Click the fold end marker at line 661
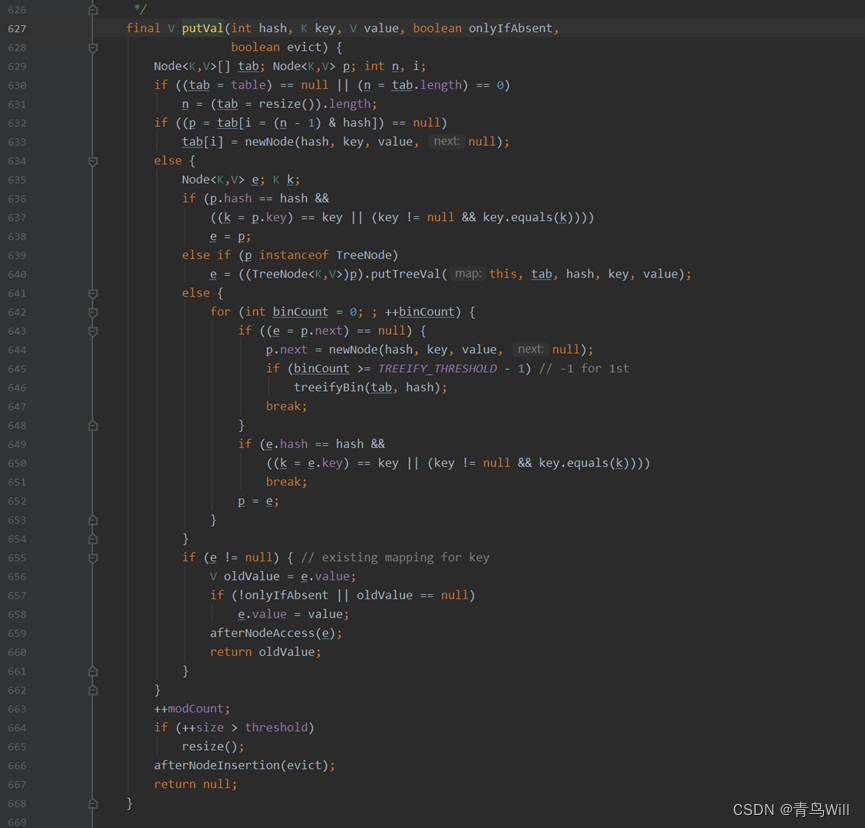Viewport: 865px width, 828px height. [x=93, y=671]
